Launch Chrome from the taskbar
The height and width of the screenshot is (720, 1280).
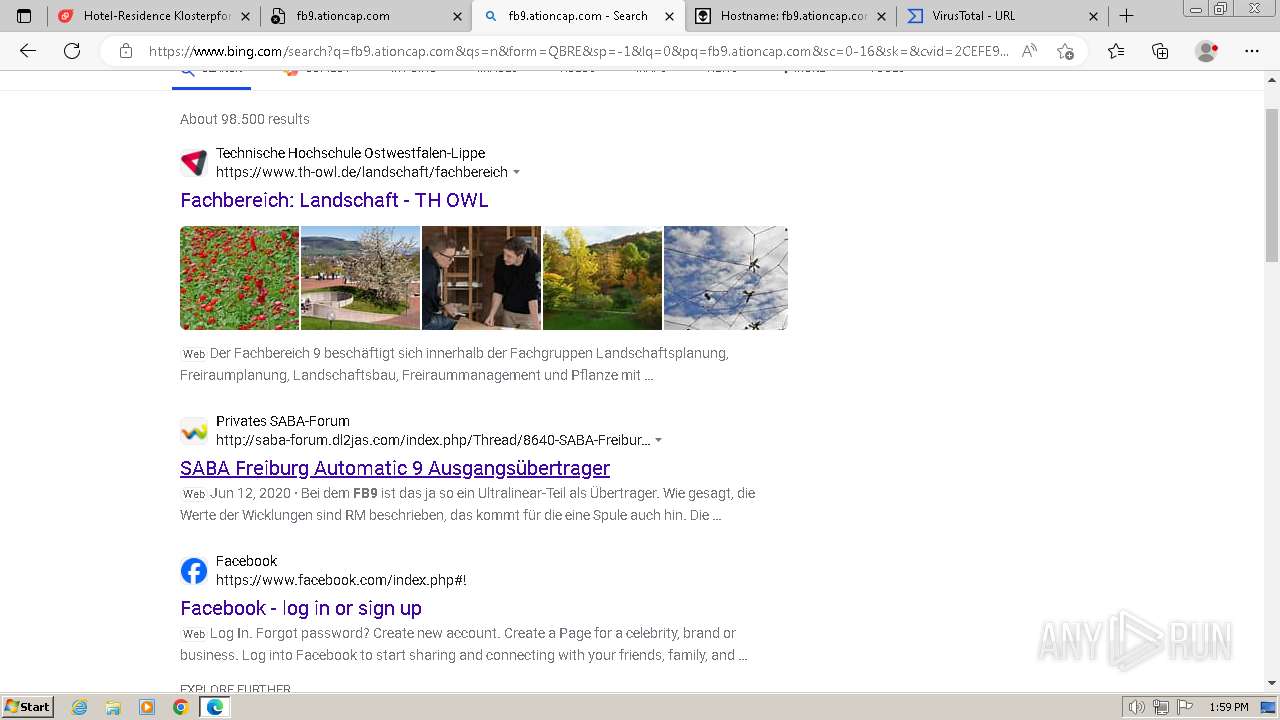tap(180, 707)
